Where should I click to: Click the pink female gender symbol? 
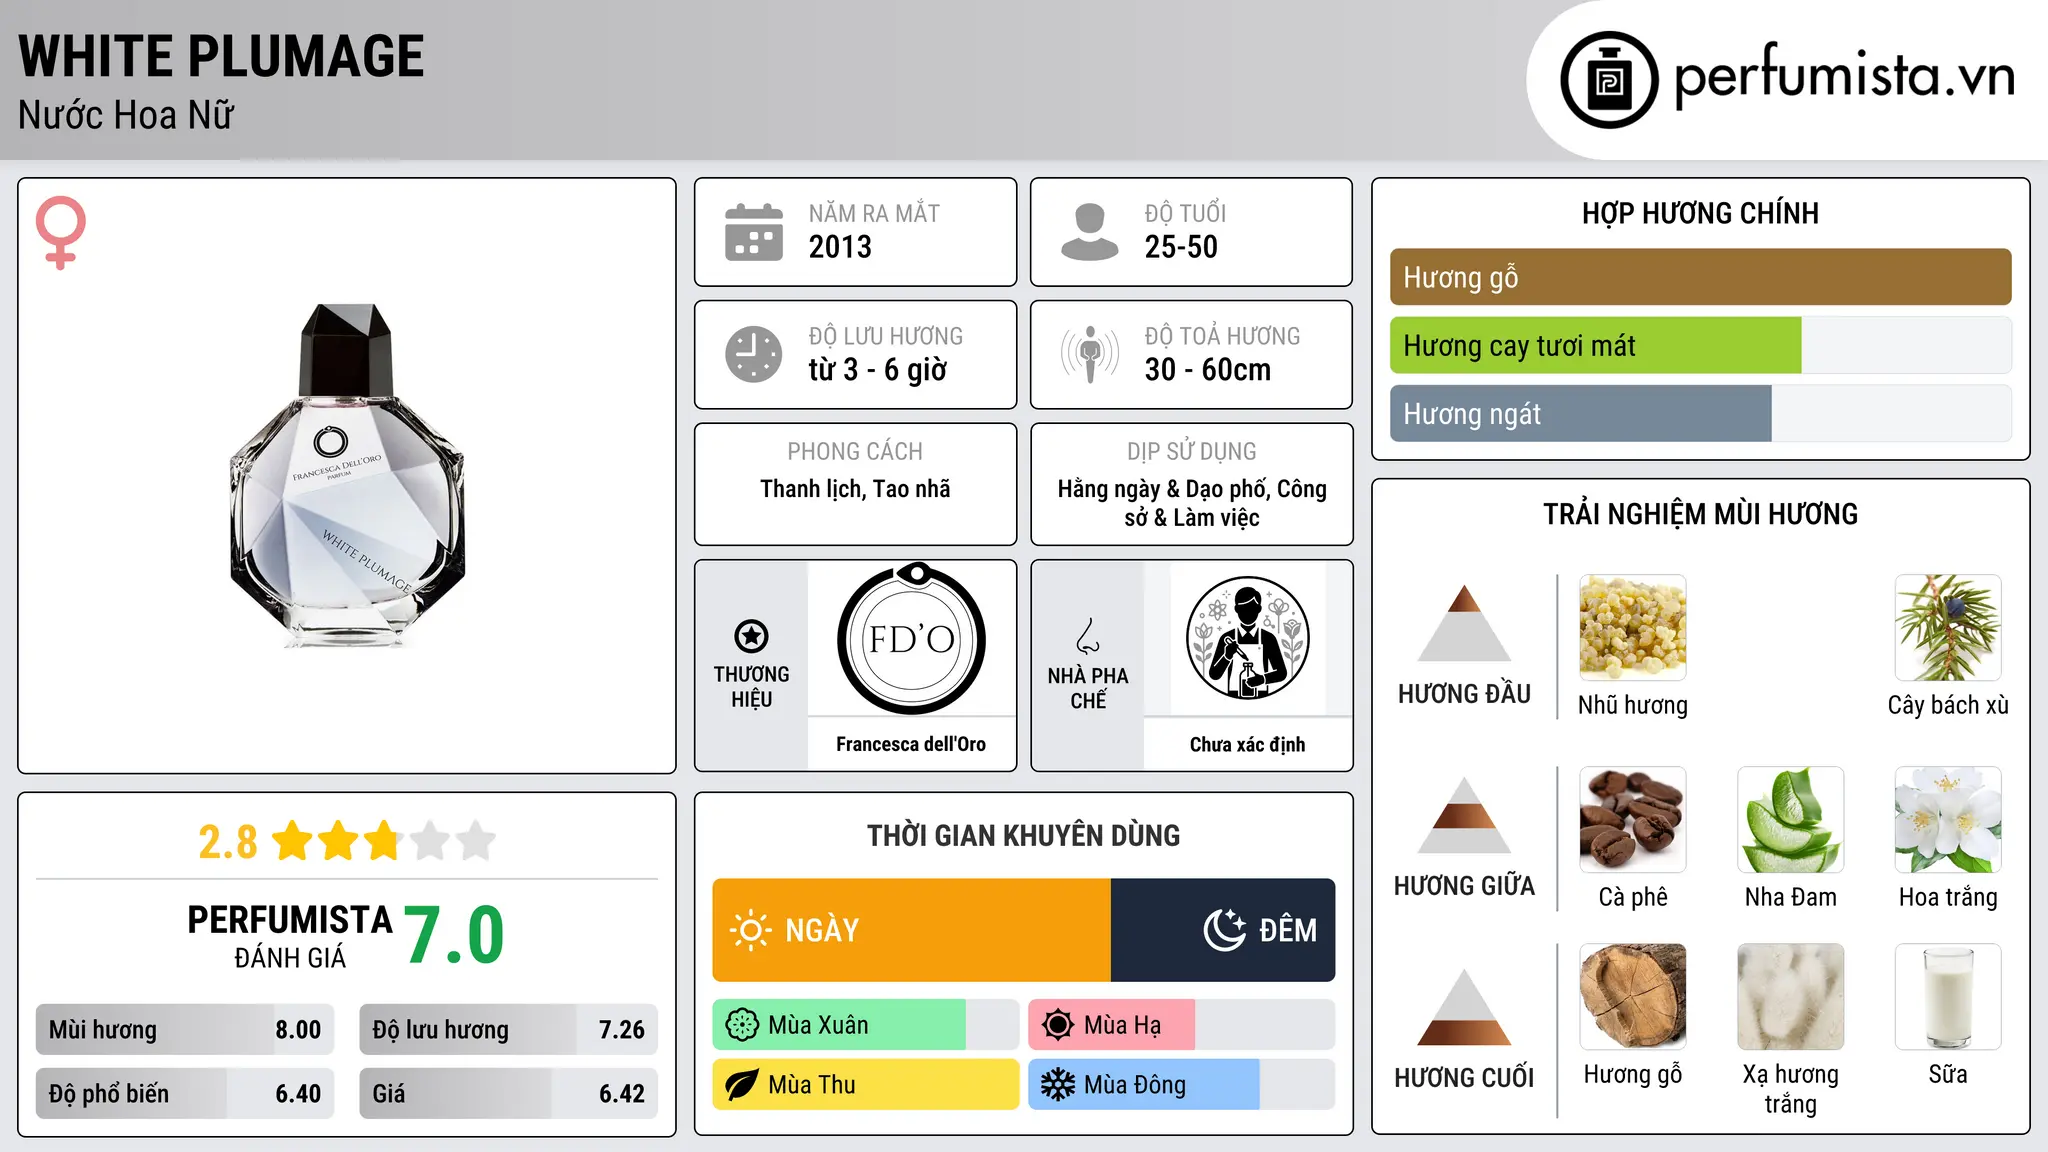pyautogui.click(x=60, y=232)
